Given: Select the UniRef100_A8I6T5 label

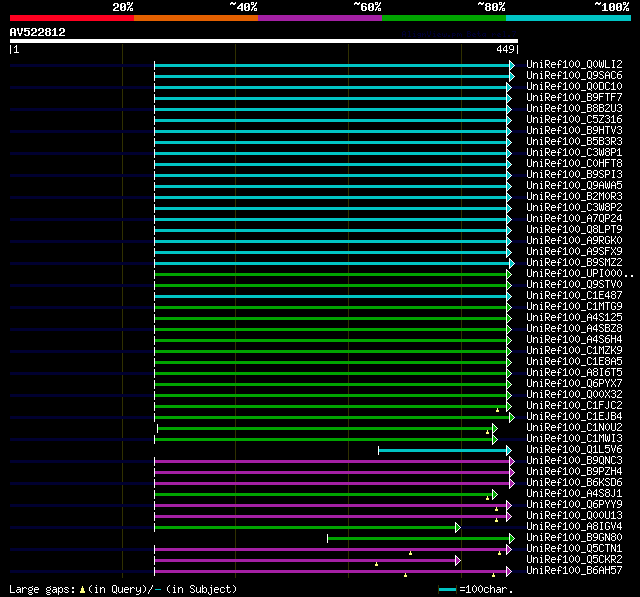Looking at the screenshot, I should click(x=574, y=373).
